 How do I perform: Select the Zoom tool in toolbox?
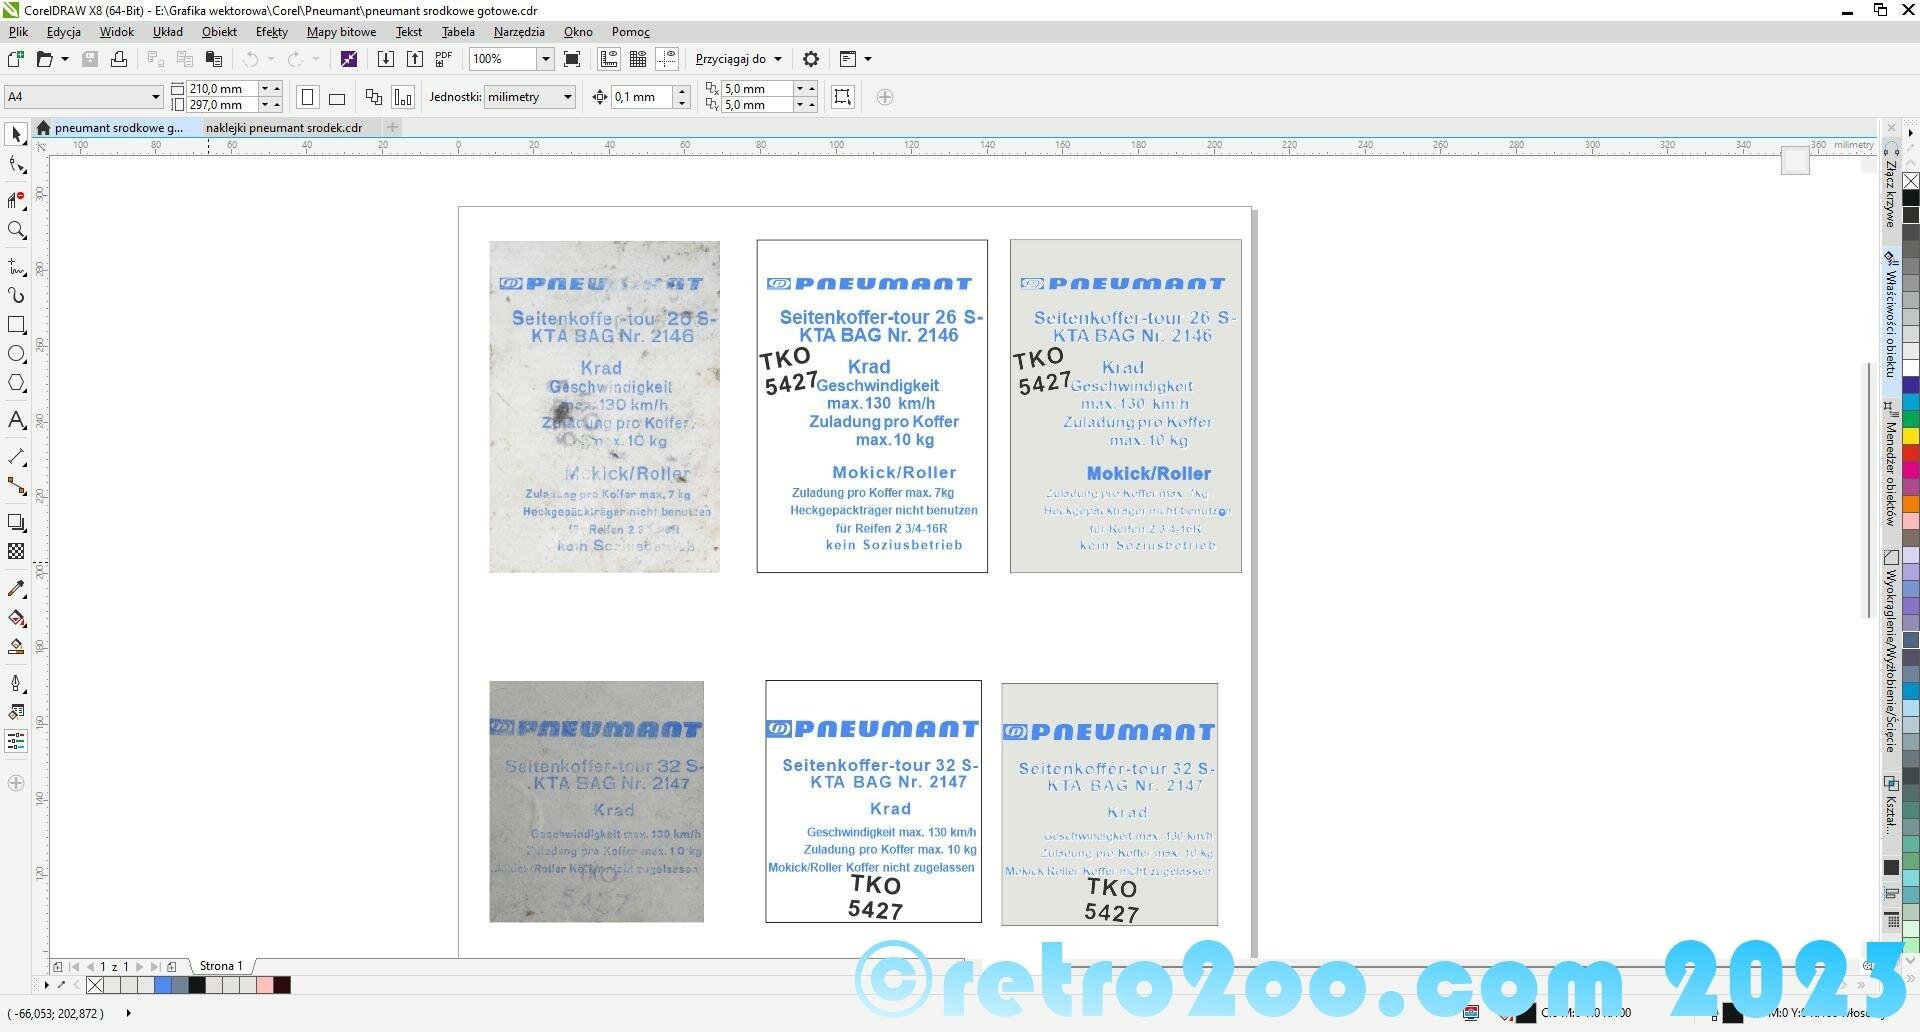16,231
